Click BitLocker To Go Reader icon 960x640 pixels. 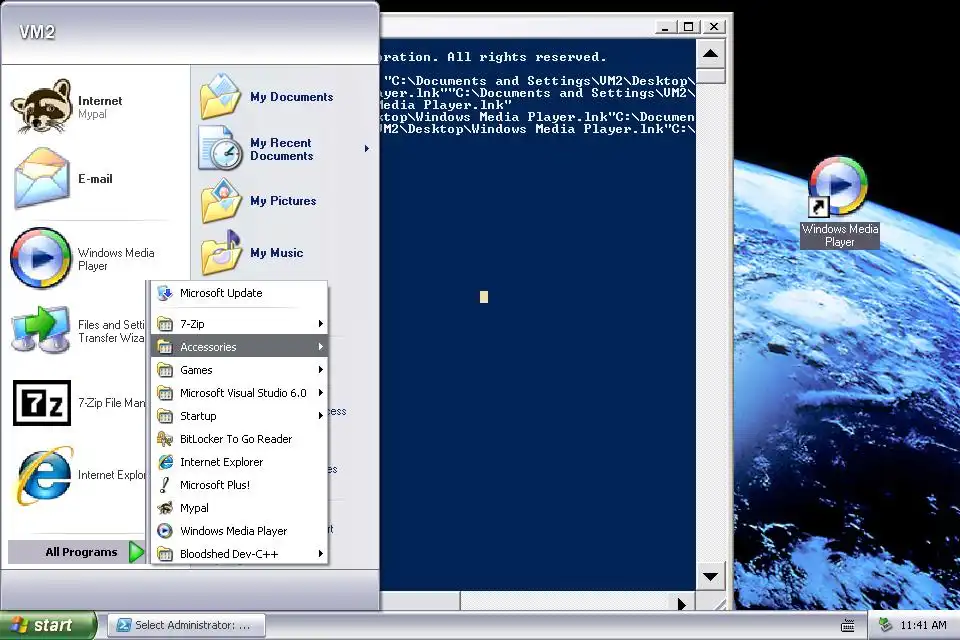165,439
